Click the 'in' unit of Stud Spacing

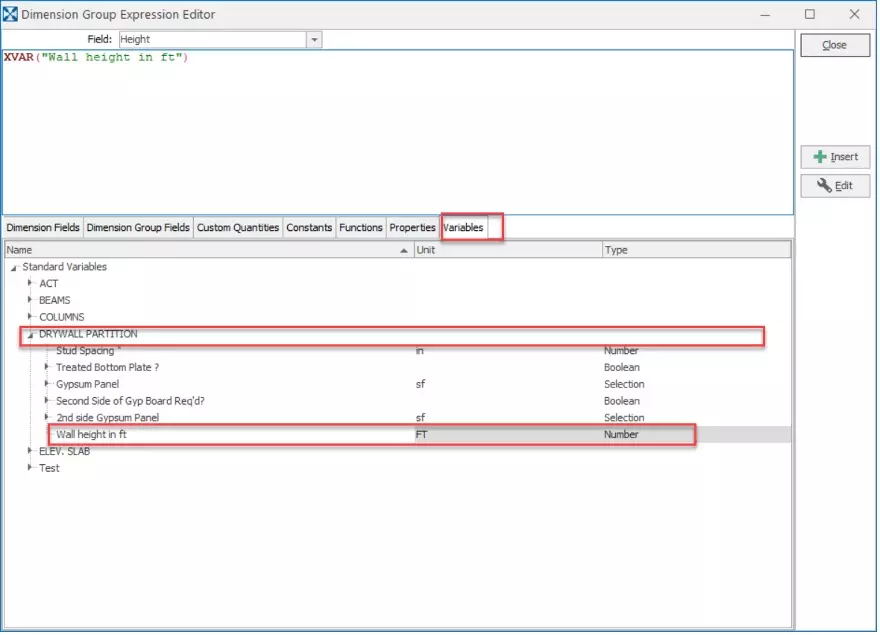coord(419,351)
